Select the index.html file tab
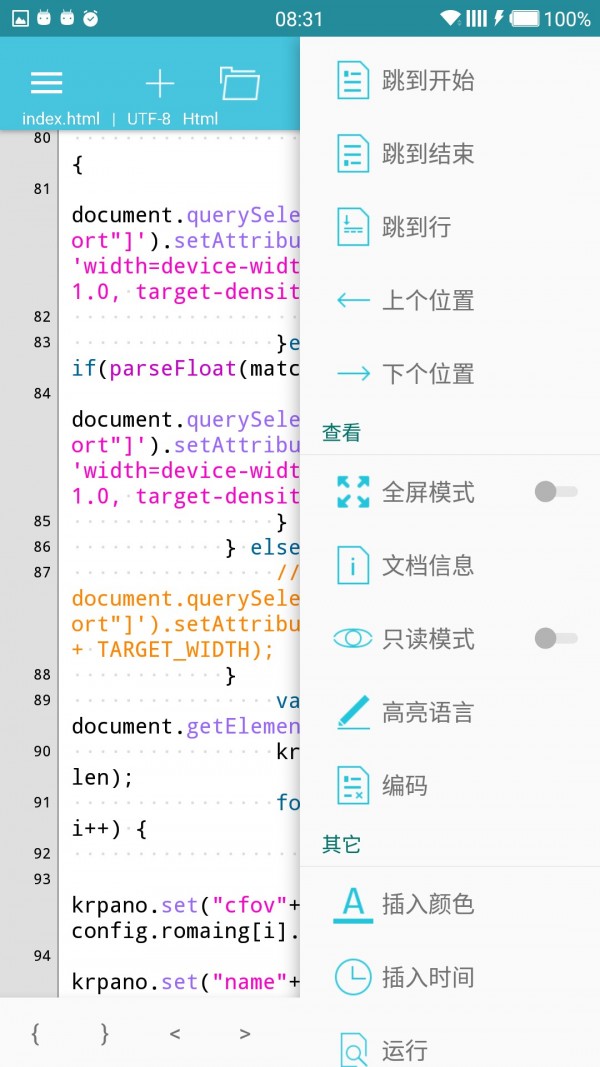The height and width of the screenshot is (1067, 600). (x=62, y=118)
